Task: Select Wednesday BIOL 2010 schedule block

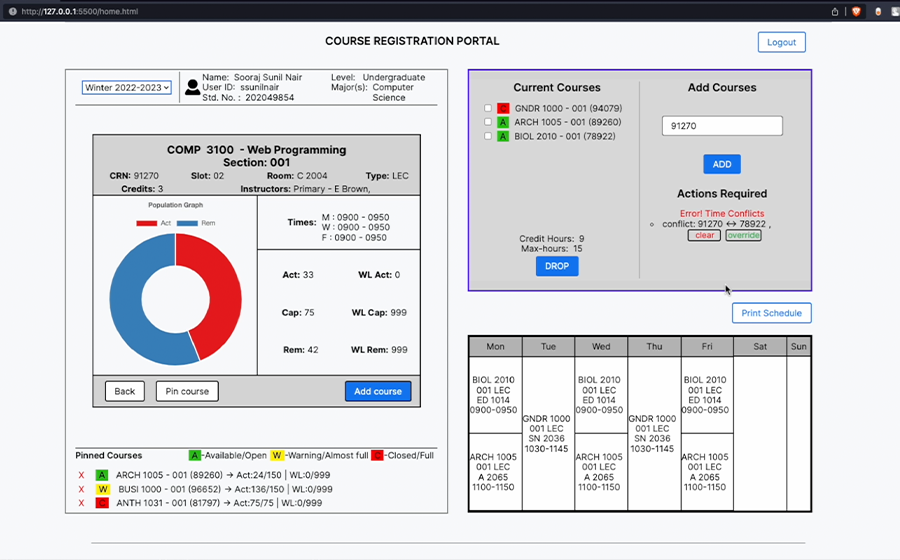Action: pos(600,395)
